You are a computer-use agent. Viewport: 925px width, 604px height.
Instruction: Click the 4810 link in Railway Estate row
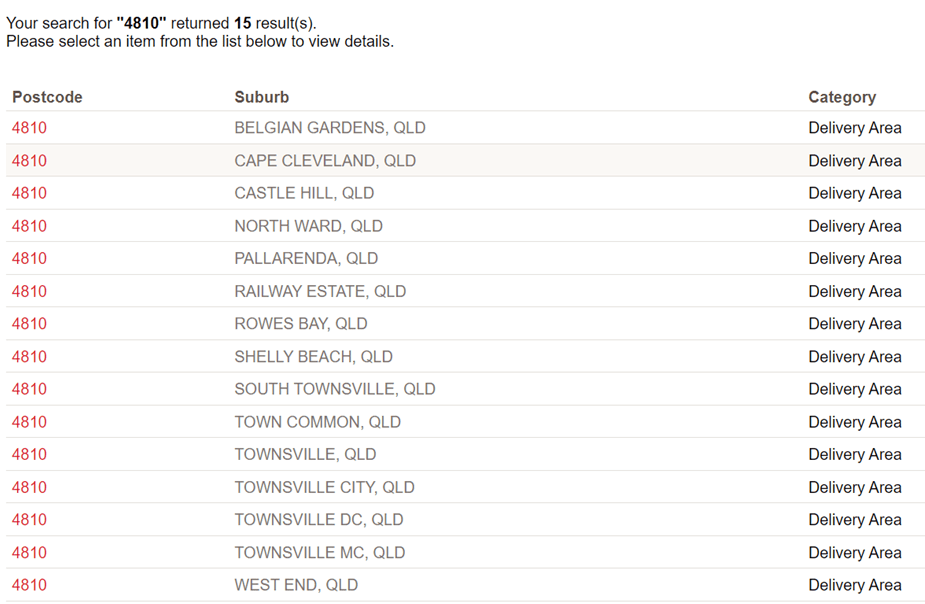pos(29,291)
